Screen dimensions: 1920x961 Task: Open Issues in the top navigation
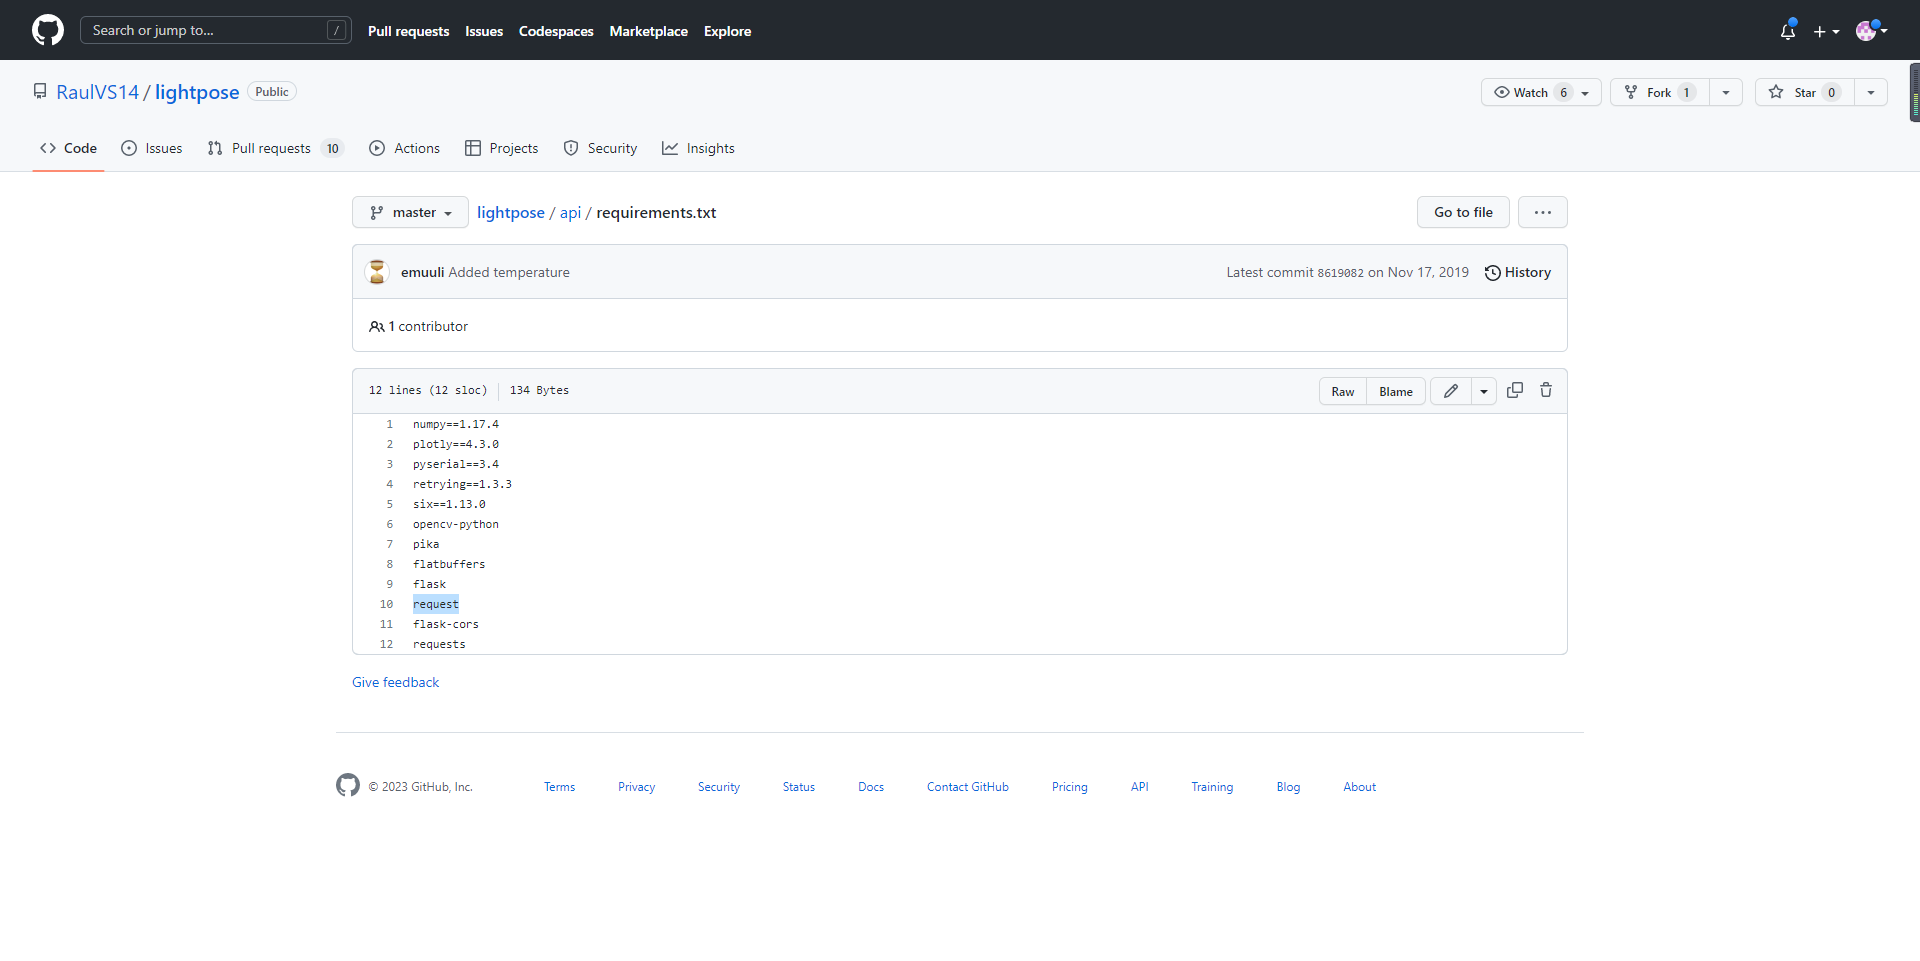[484, 31]
